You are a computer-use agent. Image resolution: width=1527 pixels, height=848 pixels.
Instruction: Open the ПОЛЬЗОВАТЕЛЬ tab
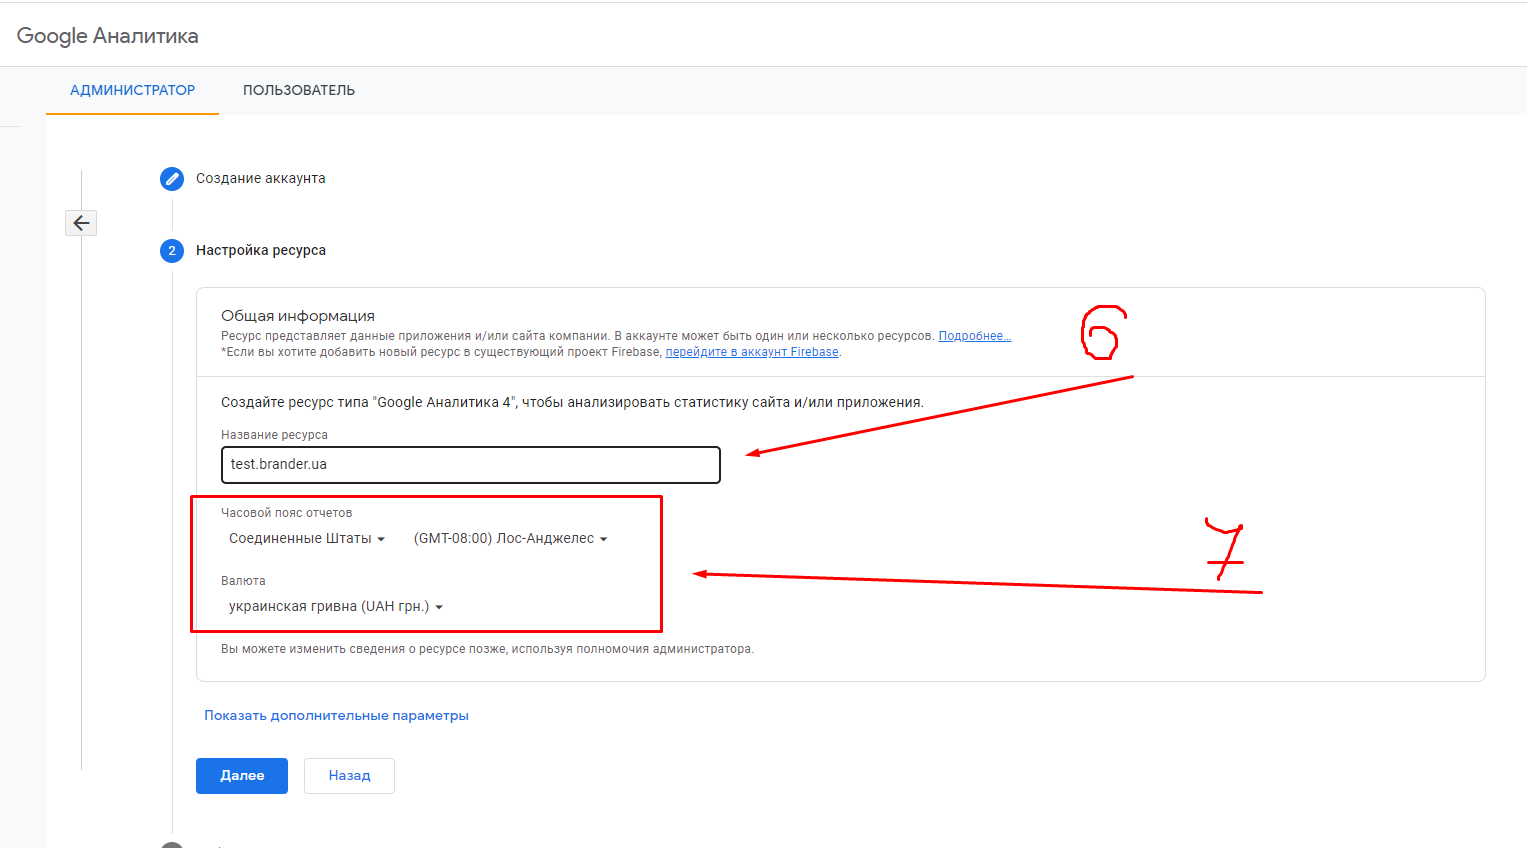coord(298,90)
